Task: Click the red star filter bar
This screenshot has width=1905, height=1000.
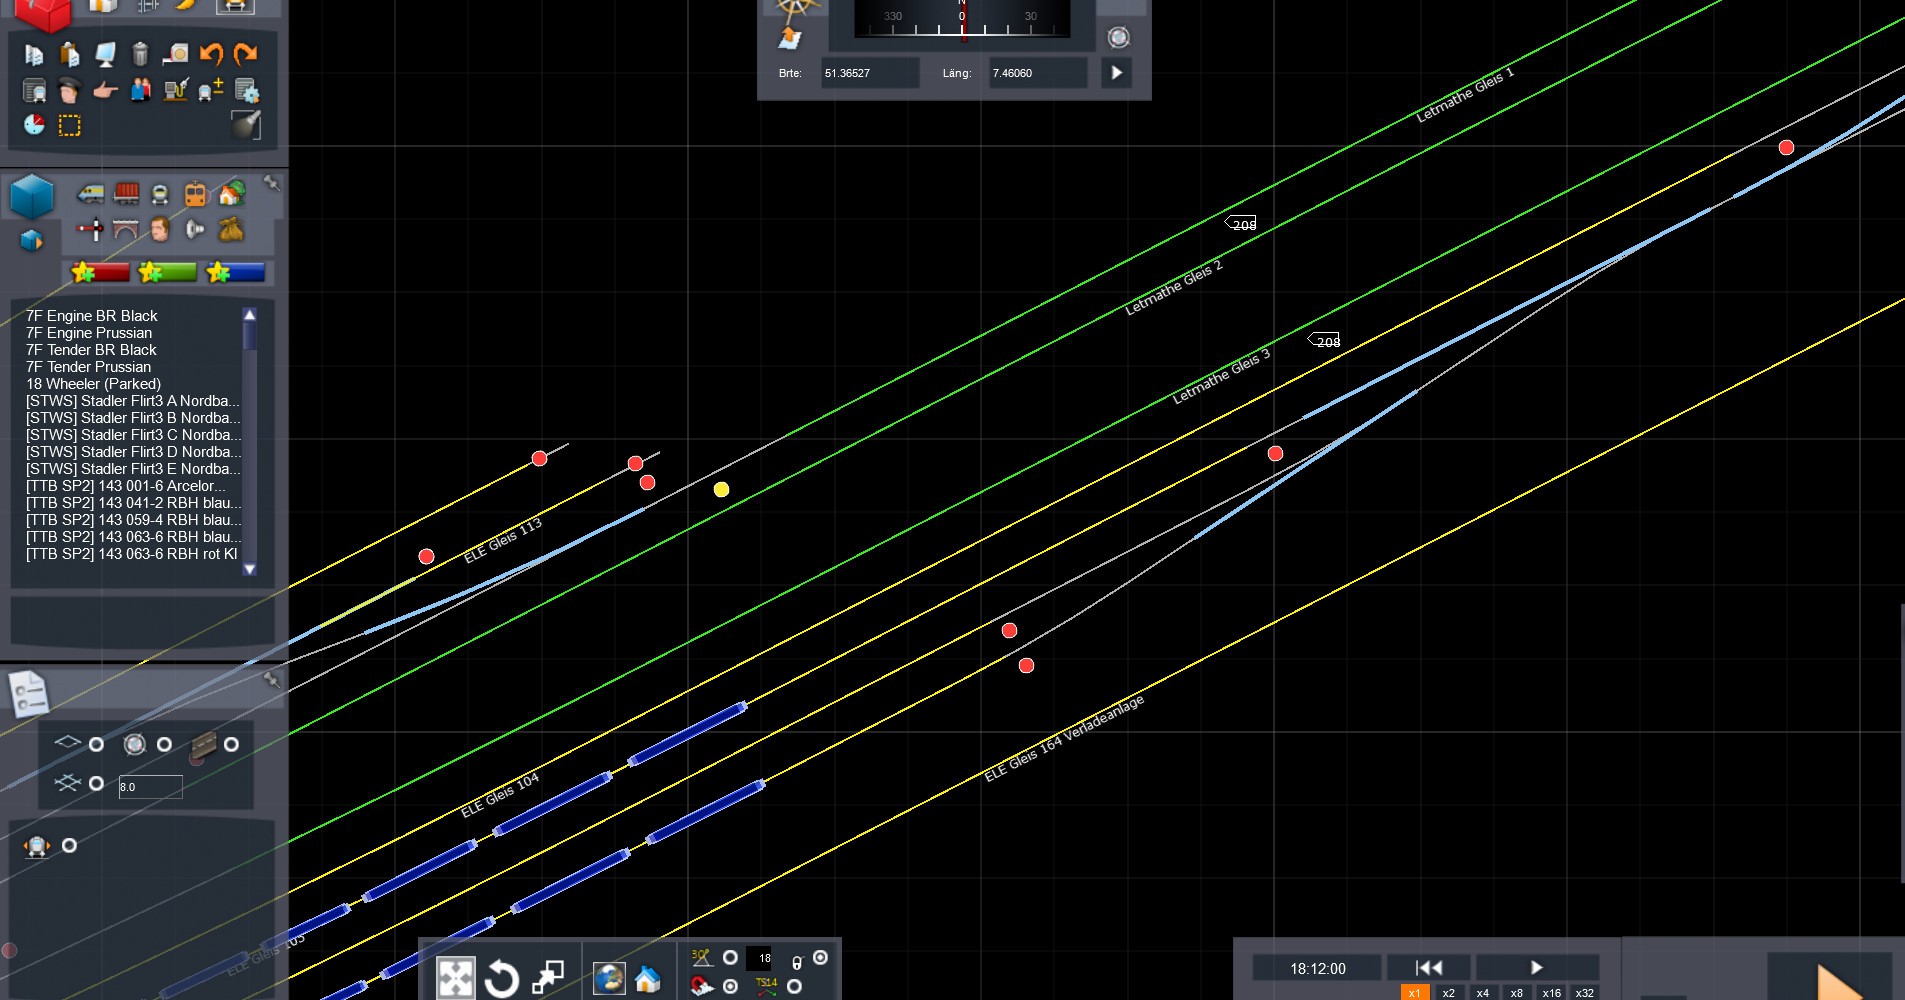Action: pyautogui.click(x=101, y=272)
